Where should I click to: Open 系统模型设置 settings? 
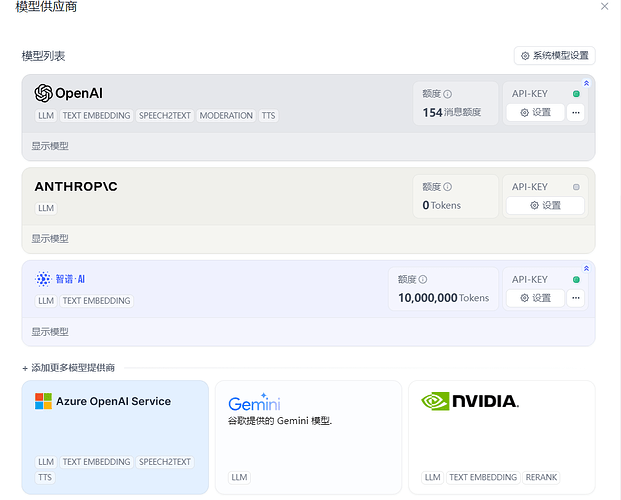(555, 55)
